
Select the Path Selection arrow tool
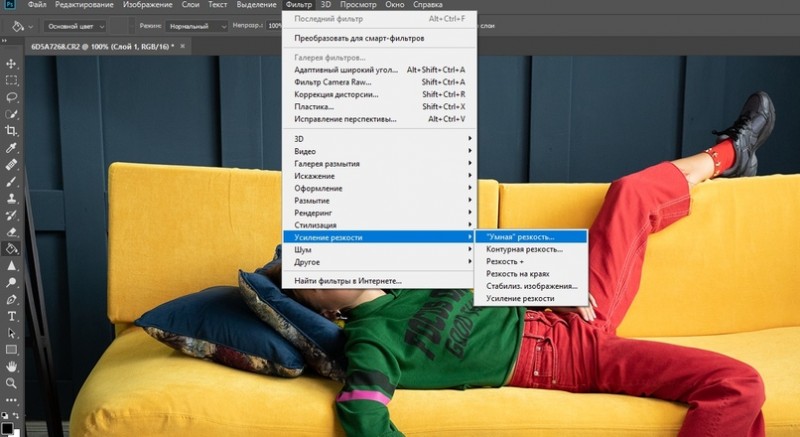(x=11, y=333)
